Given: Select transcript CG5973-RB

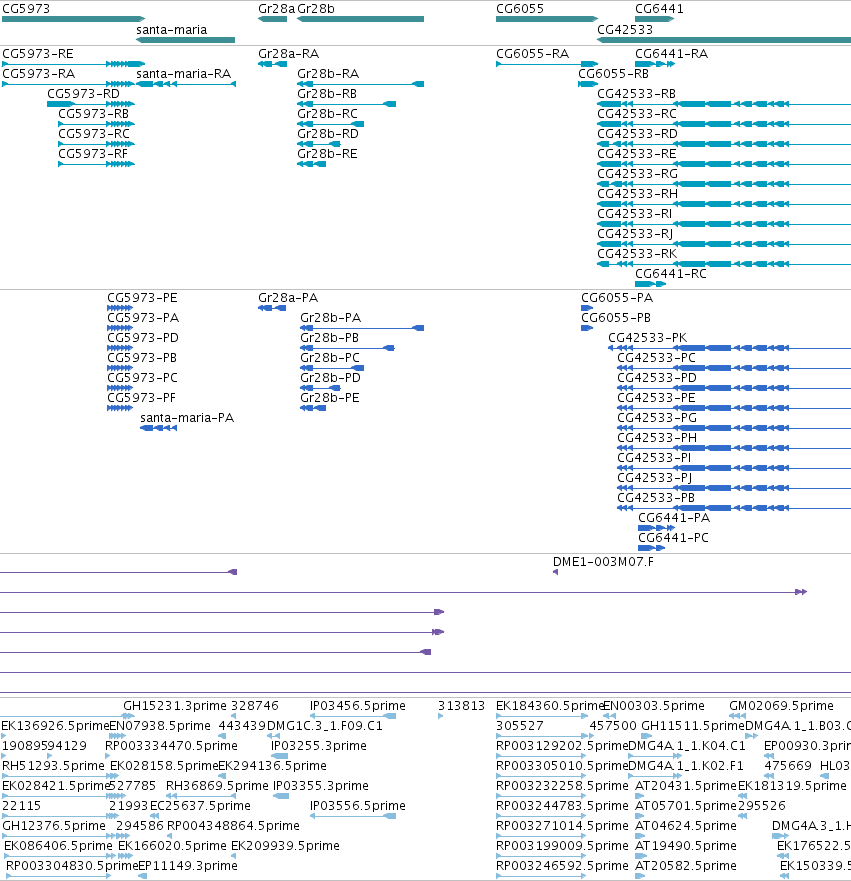Looking at the screenshot, I should coord(97,124).
